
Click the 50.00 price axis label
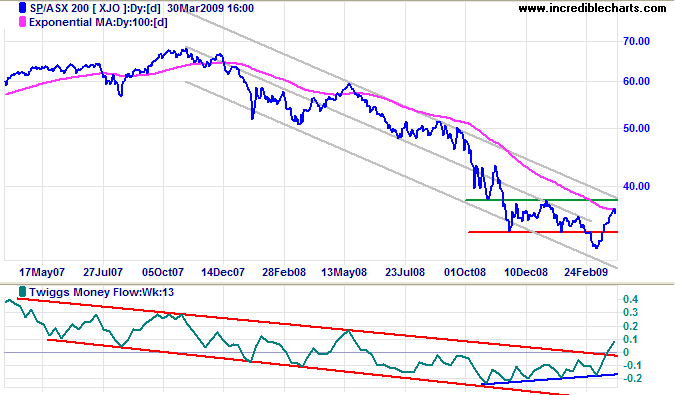pos(636,128)
